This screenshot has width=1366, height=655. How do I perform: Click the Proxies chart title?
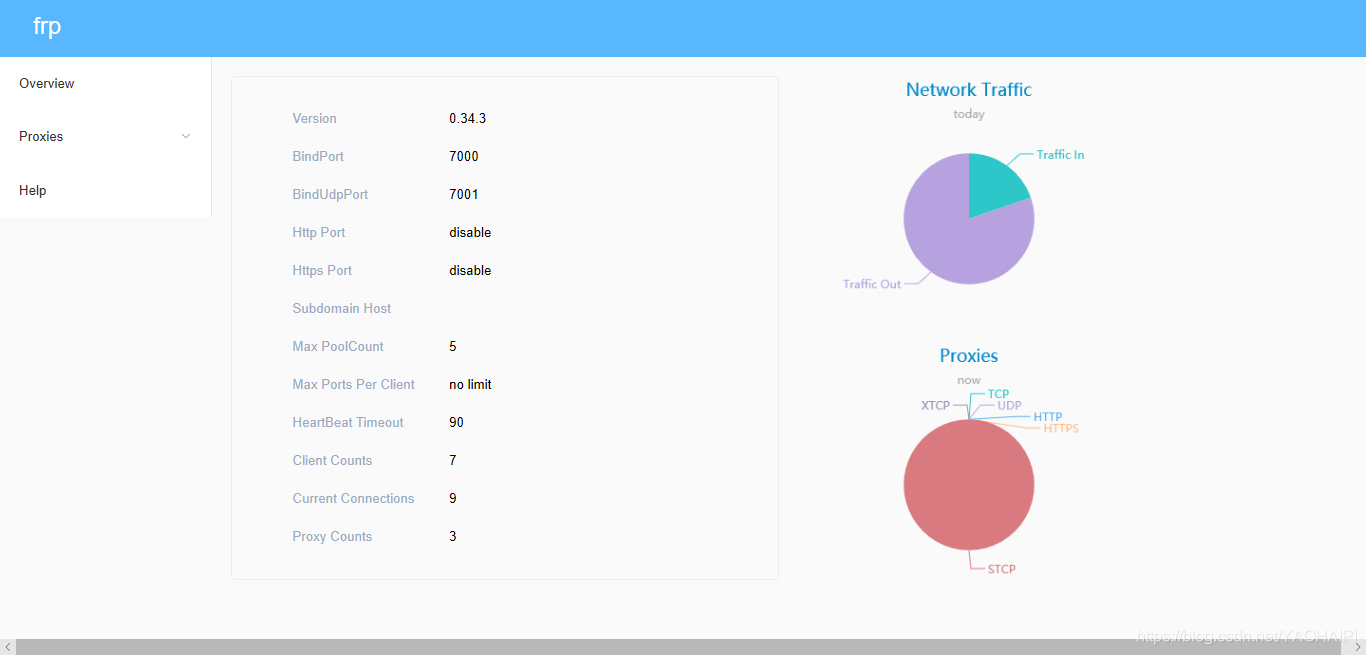969,356
